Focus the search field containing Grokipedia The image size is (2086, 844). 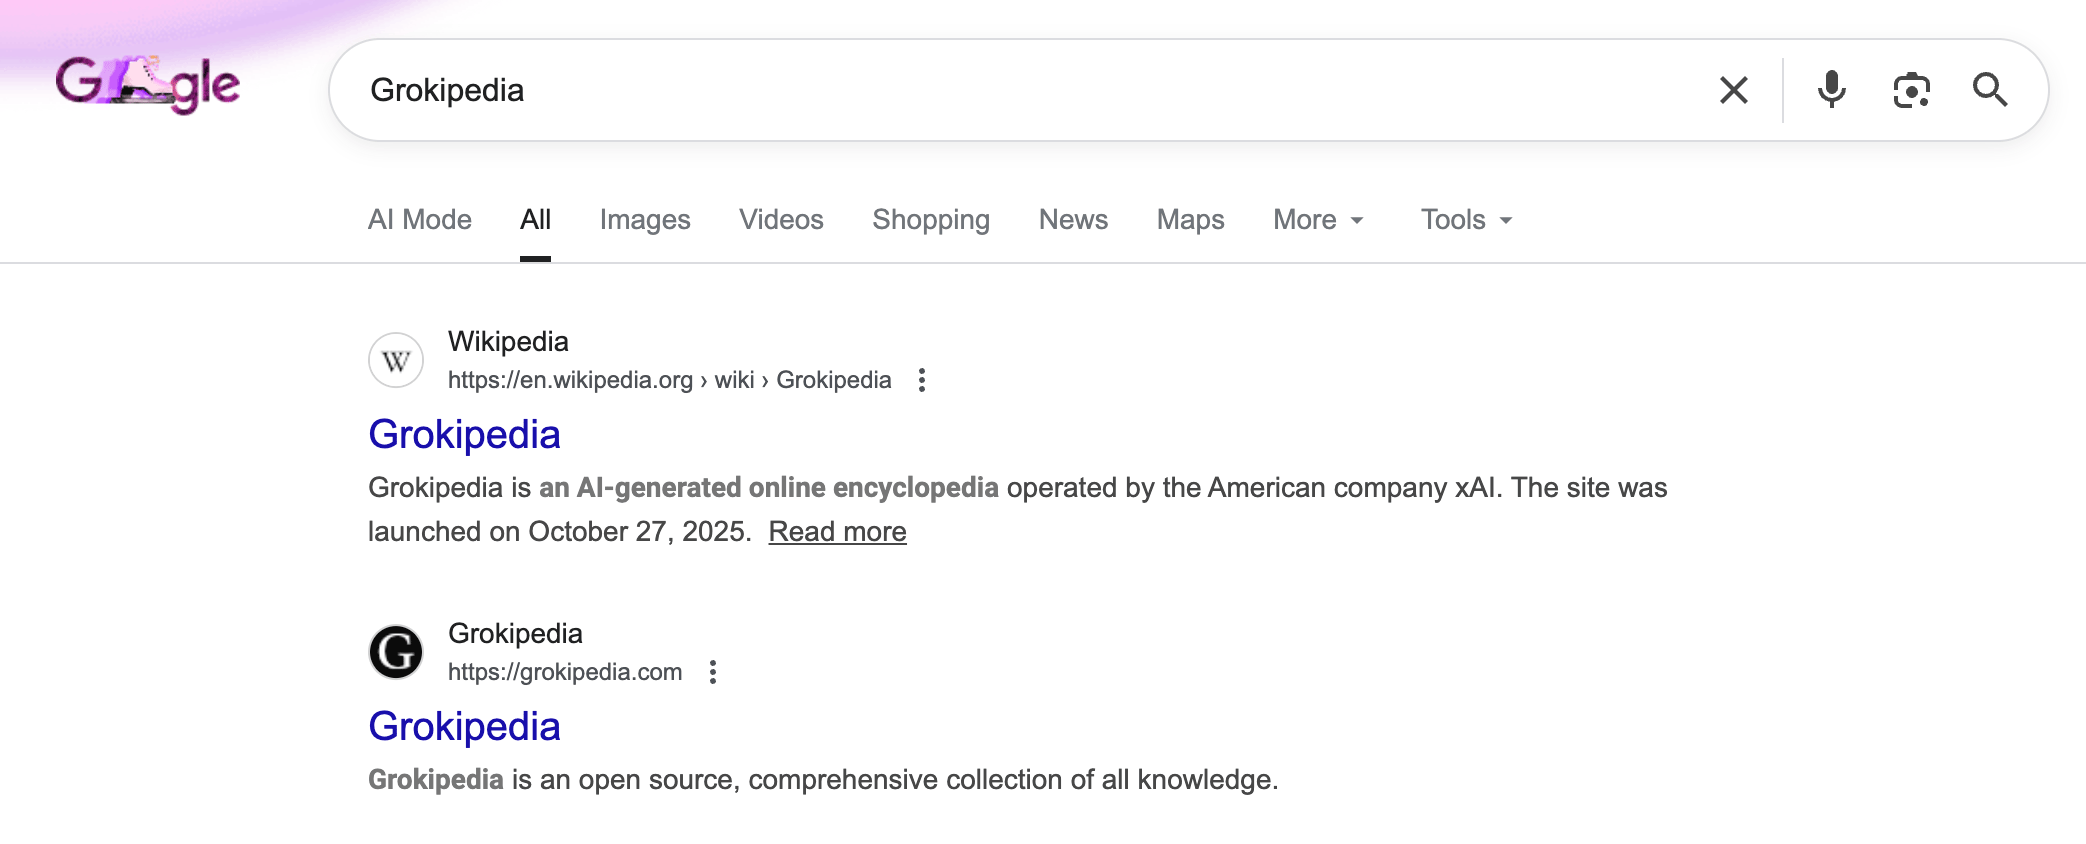(1000, 90)
